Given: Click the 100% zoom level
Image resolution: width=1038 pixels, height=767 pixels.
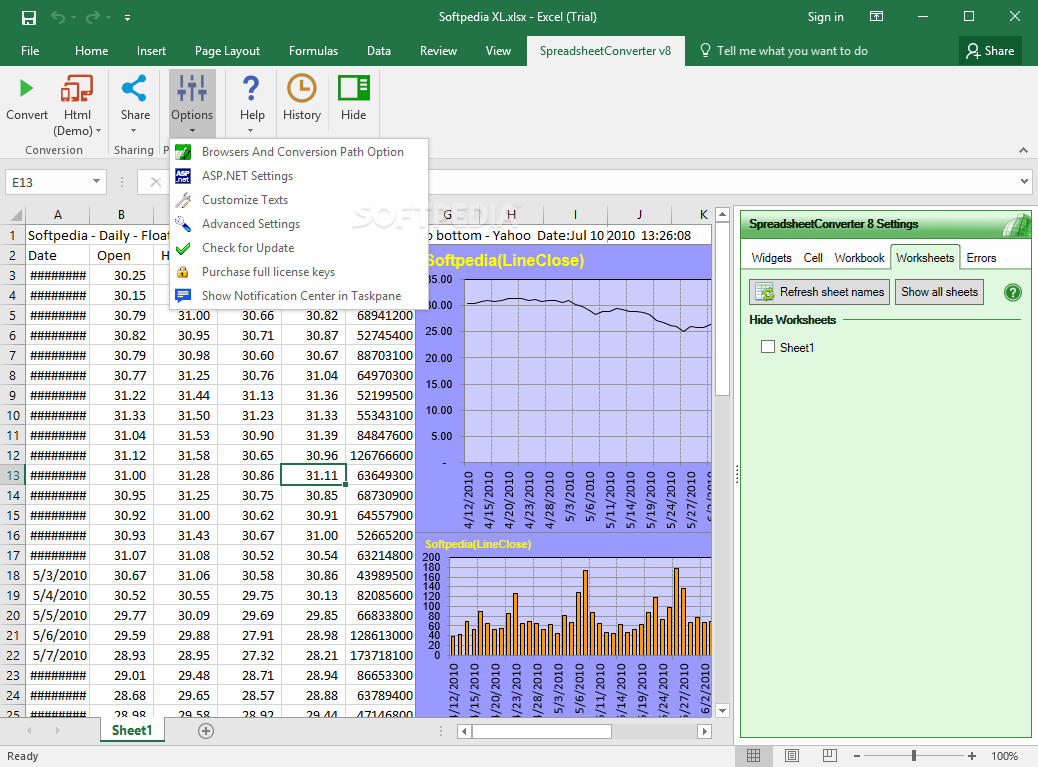Looking at the screenshot, I should point(1004,756).
